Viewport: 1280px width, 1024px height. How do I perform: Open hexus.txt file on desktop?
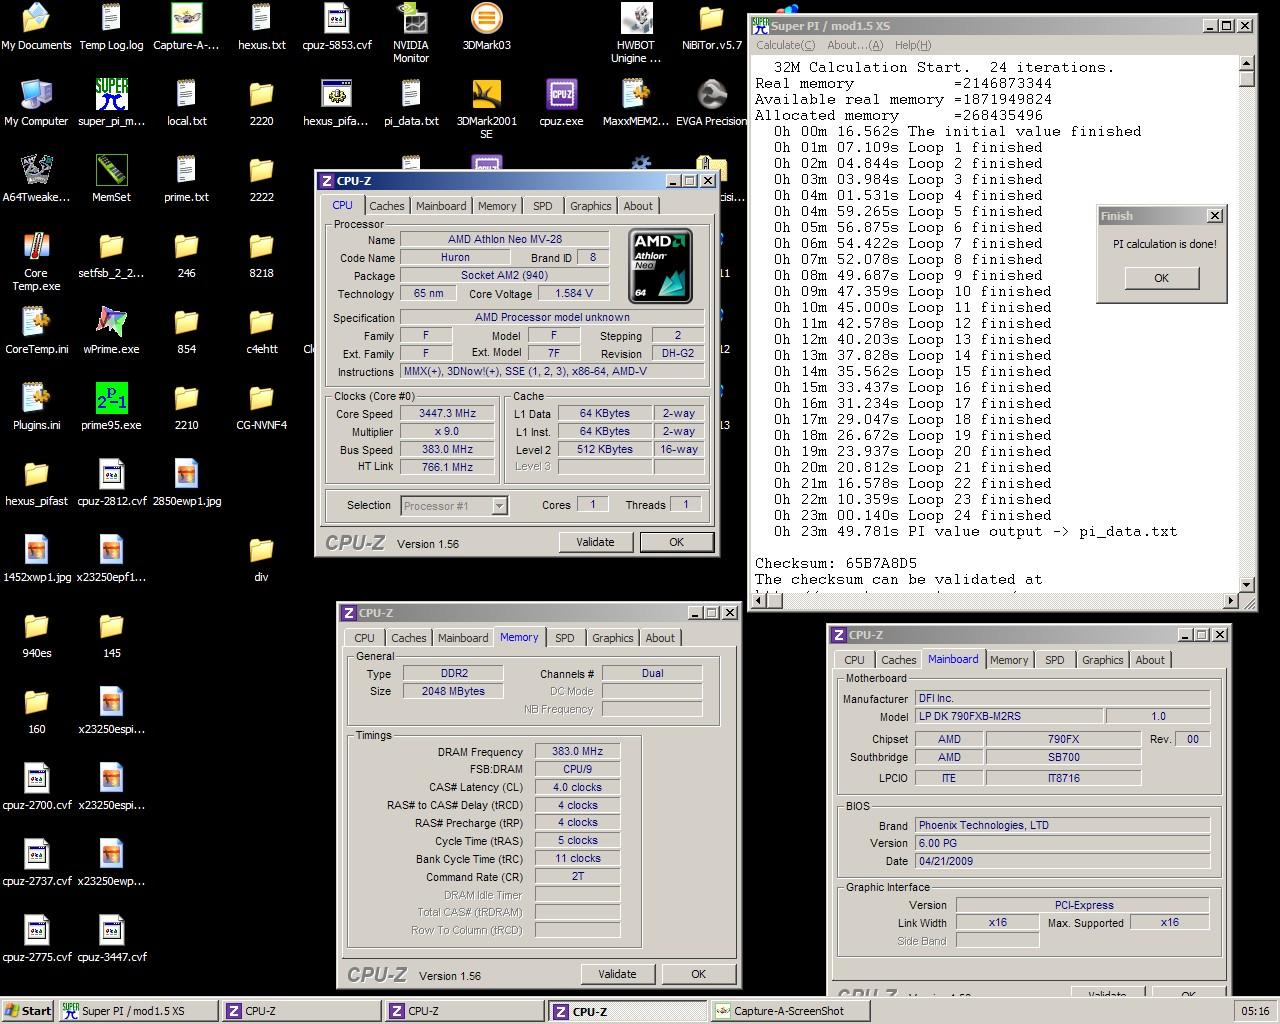coord(261,28)
